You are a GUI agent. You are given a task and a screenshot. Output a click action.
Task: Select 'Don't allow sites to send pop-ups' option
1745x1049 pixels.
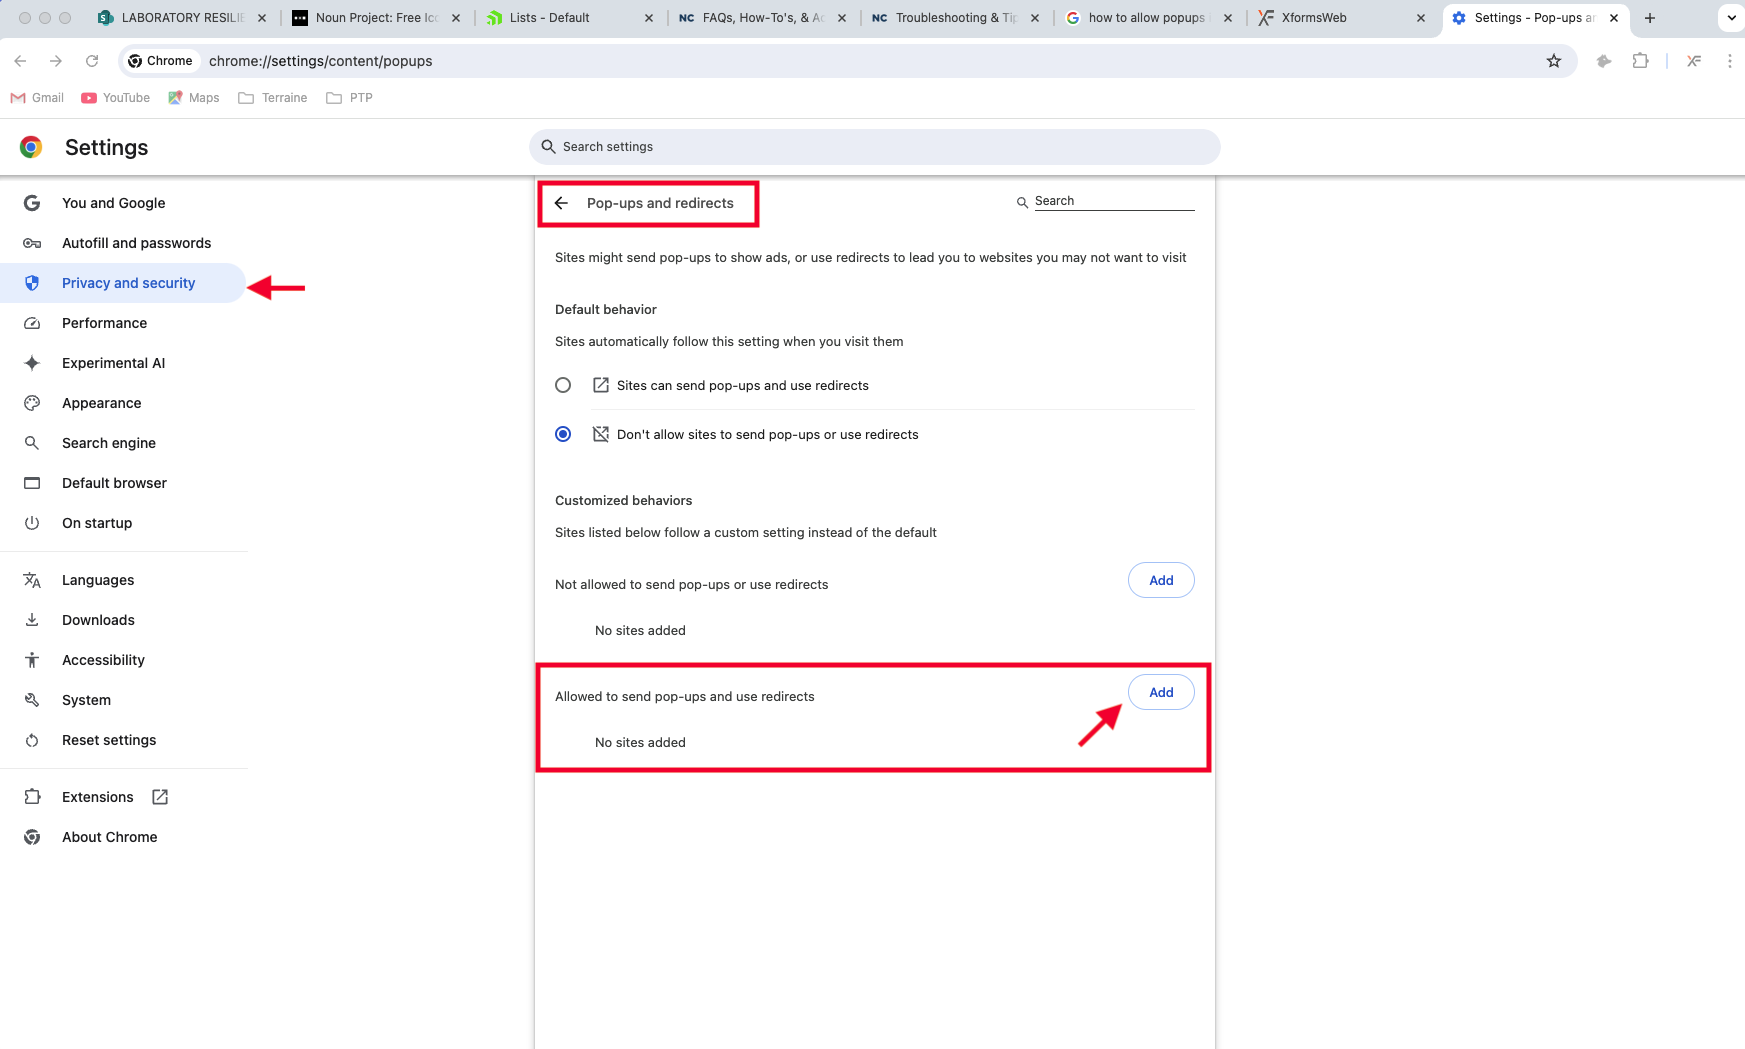coord(563,434)
